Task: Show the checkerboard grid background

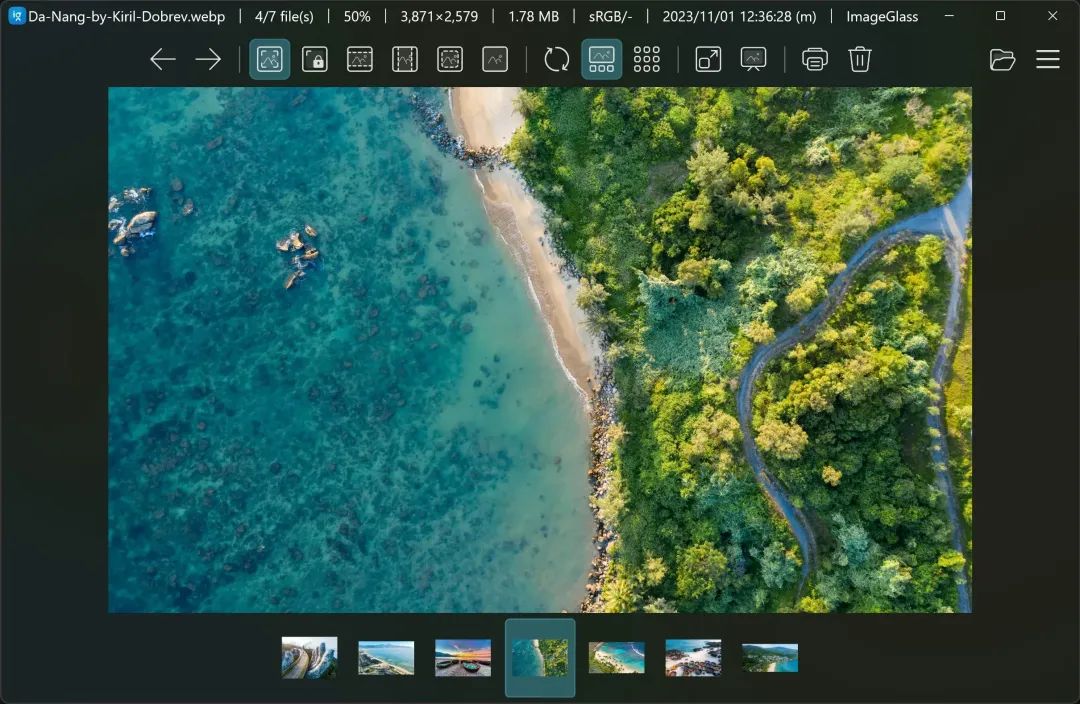Action: tap(647, 60)
